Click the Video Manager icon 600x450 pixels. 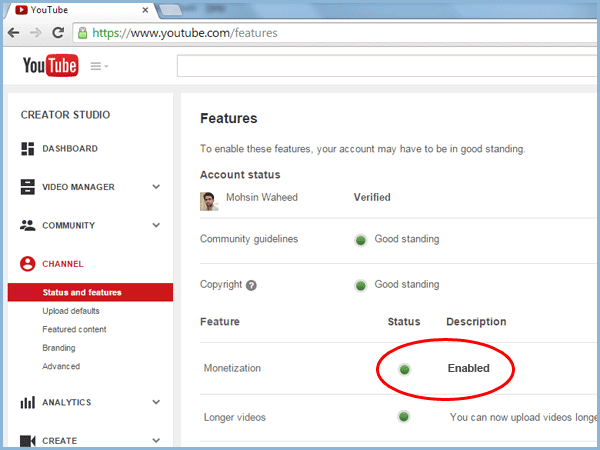pos(28,187)
